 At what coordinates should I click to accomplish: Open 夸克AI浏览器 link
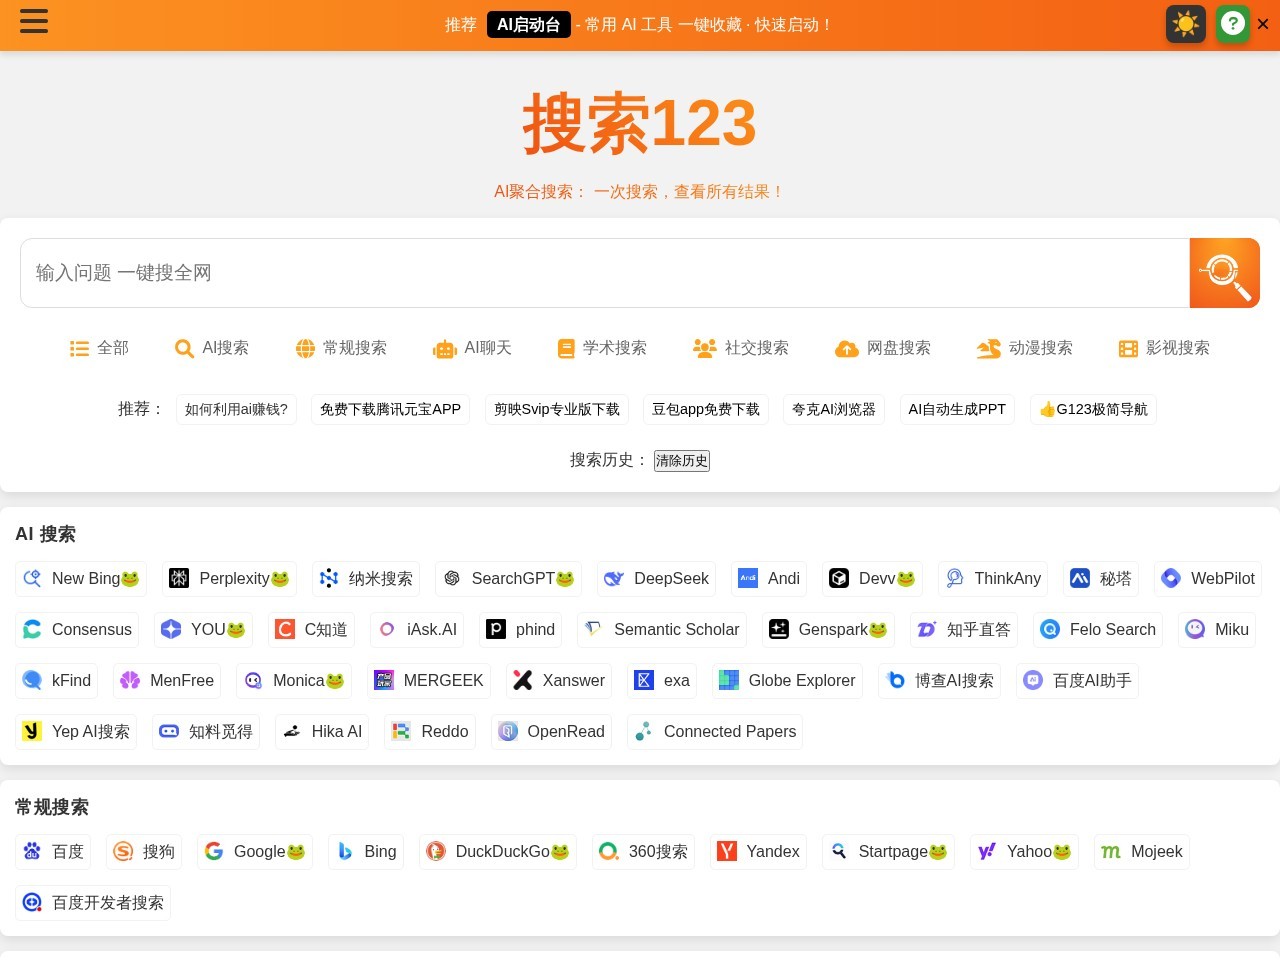tap(834, 409)
